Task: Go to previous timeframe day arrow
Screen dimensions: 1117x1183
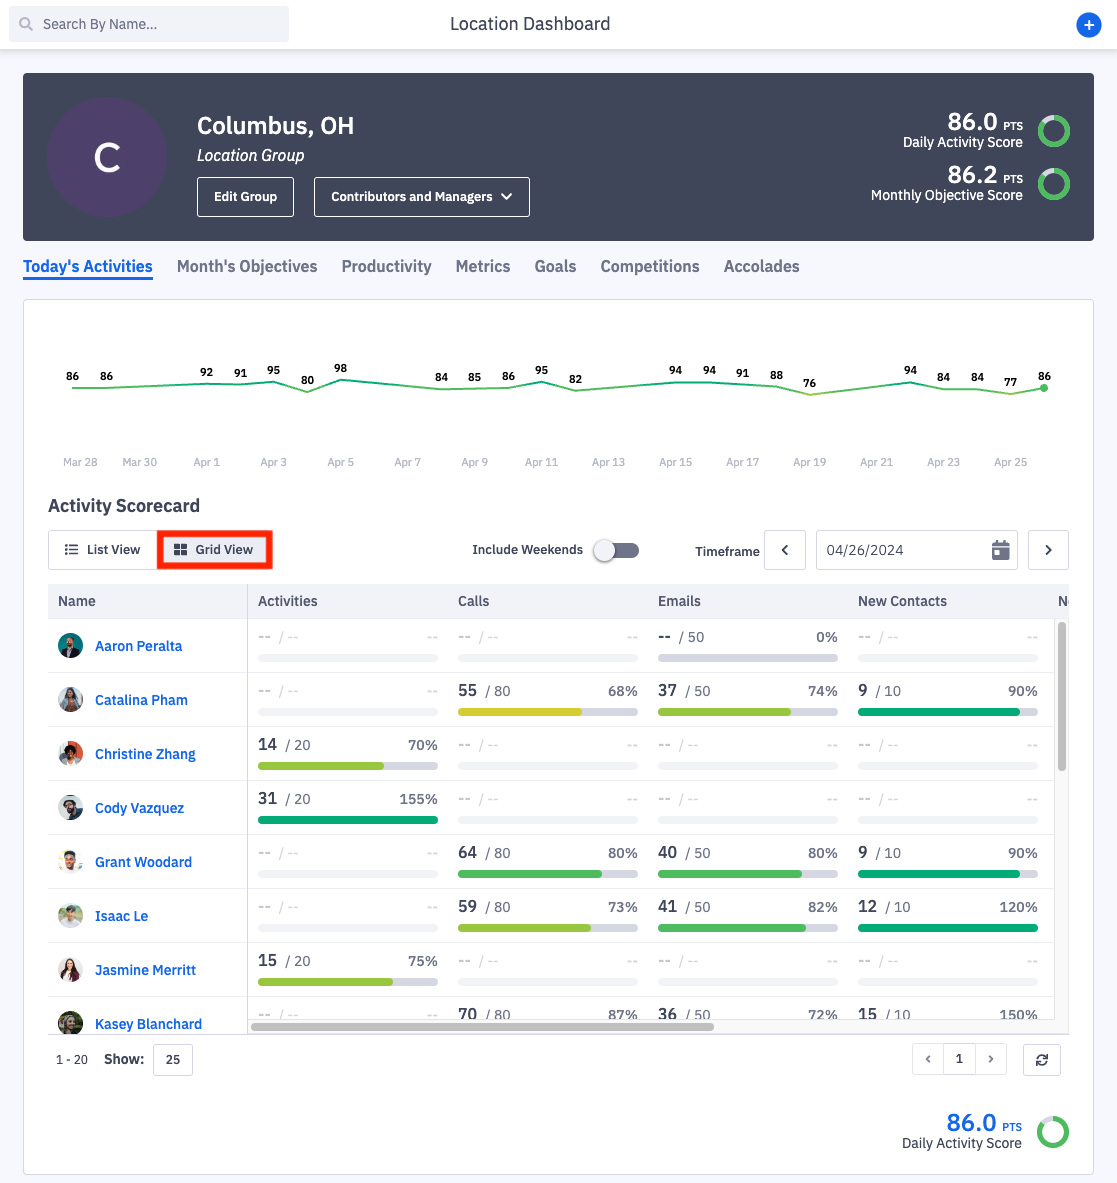Action: pyautogui.click(x=784, y=550)
